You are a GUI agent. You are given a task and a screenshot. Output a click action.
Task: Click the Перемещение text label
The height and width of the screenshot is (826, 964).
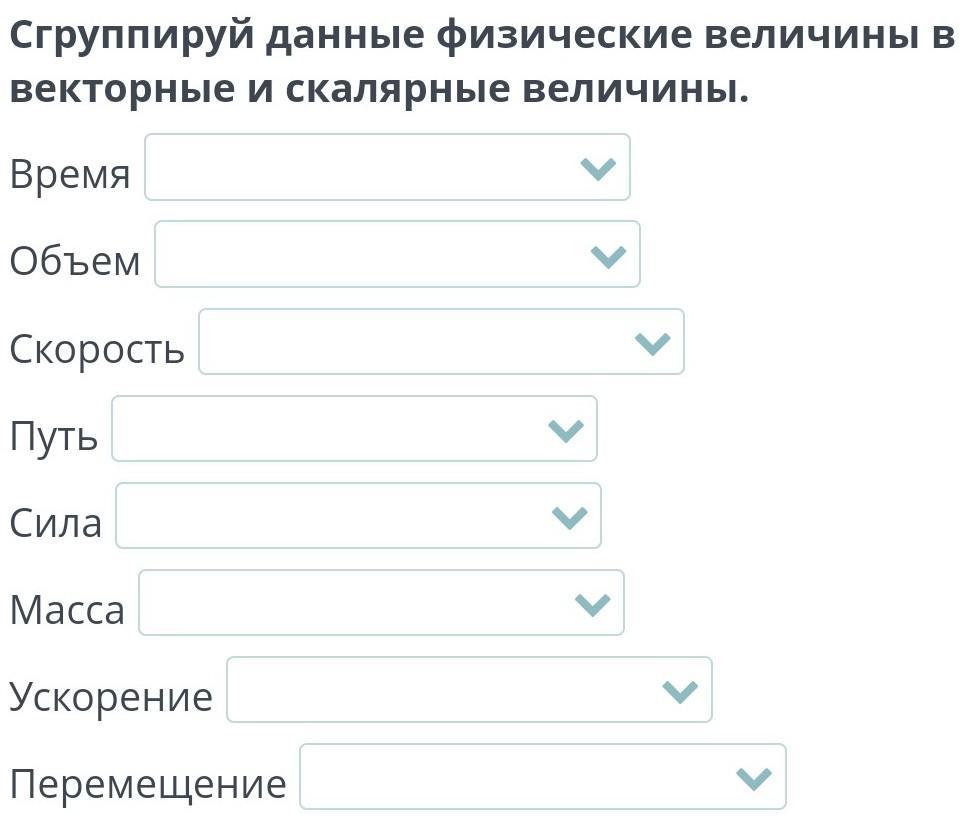pos(148,784)
